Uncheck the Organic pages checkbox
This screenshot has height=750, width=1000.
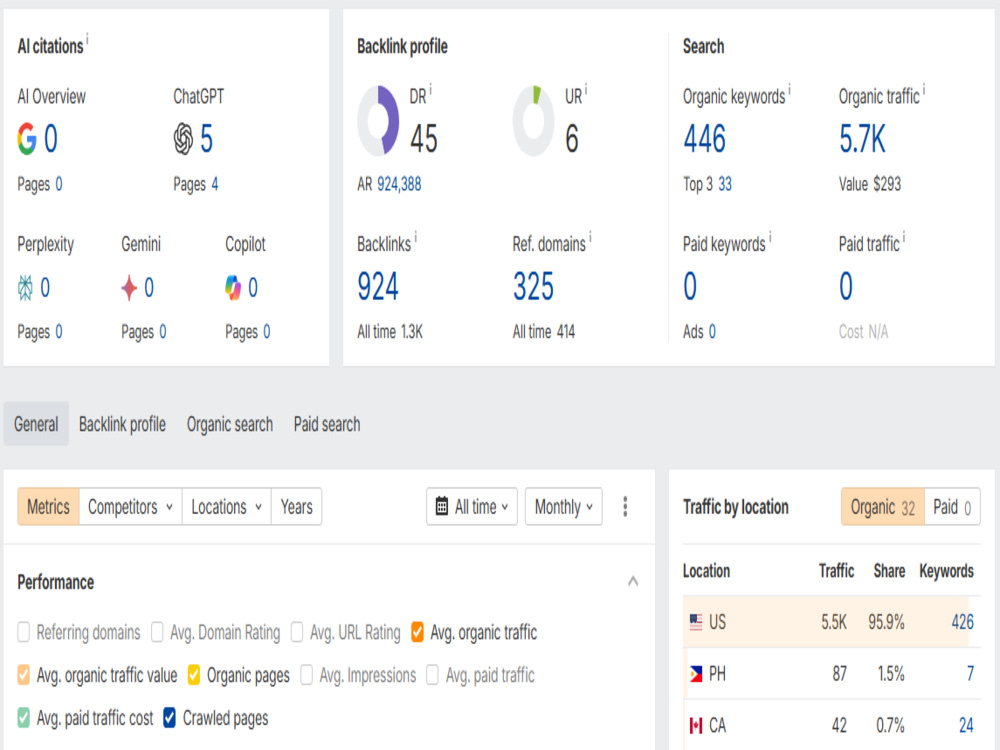coord(194,675)
